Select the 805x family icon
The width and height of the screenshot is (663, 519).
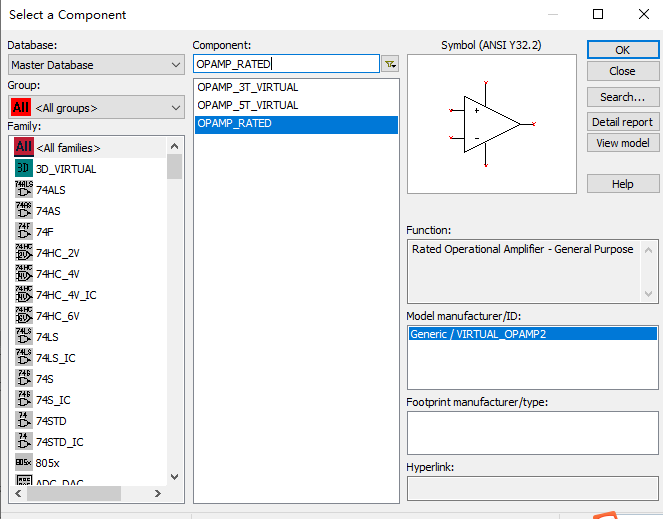click(24, 462)
